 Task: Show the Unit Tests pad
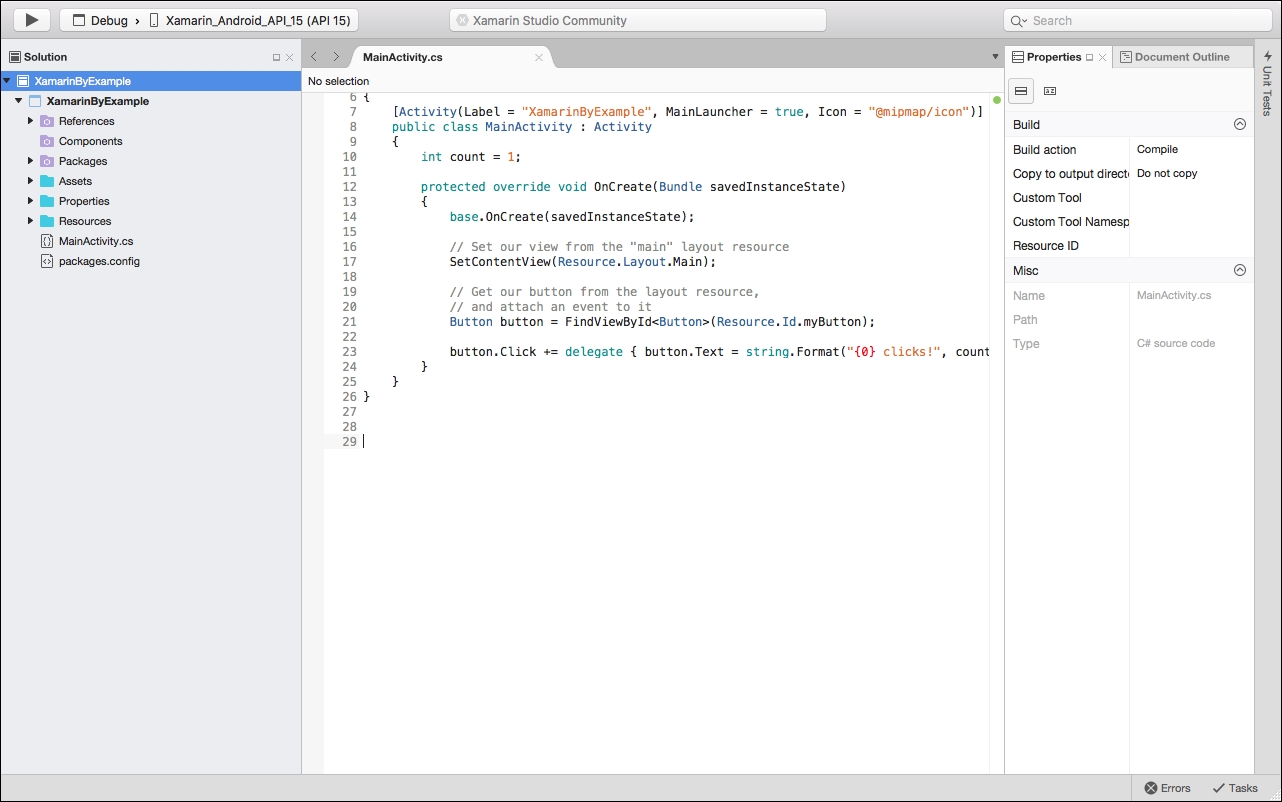(1266, 88)
